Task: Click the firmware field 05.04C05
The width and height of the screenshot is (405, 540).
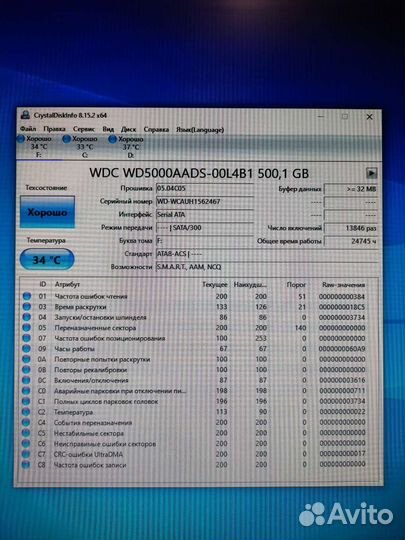Action: tap(205, 188)
